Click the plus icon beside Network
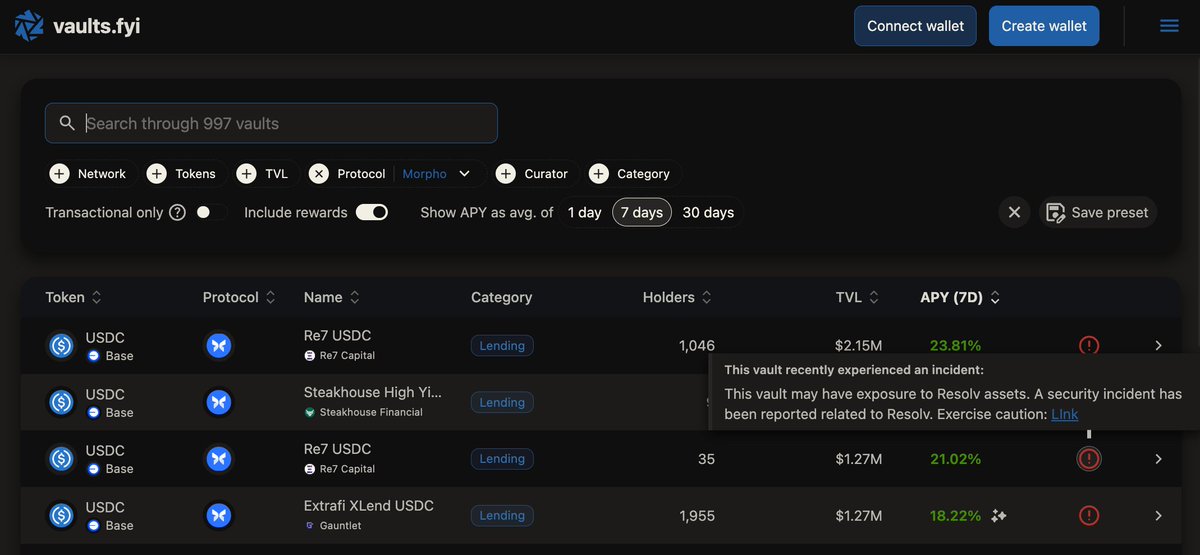This screenshot has width=1200, height=555. point(60,174)
